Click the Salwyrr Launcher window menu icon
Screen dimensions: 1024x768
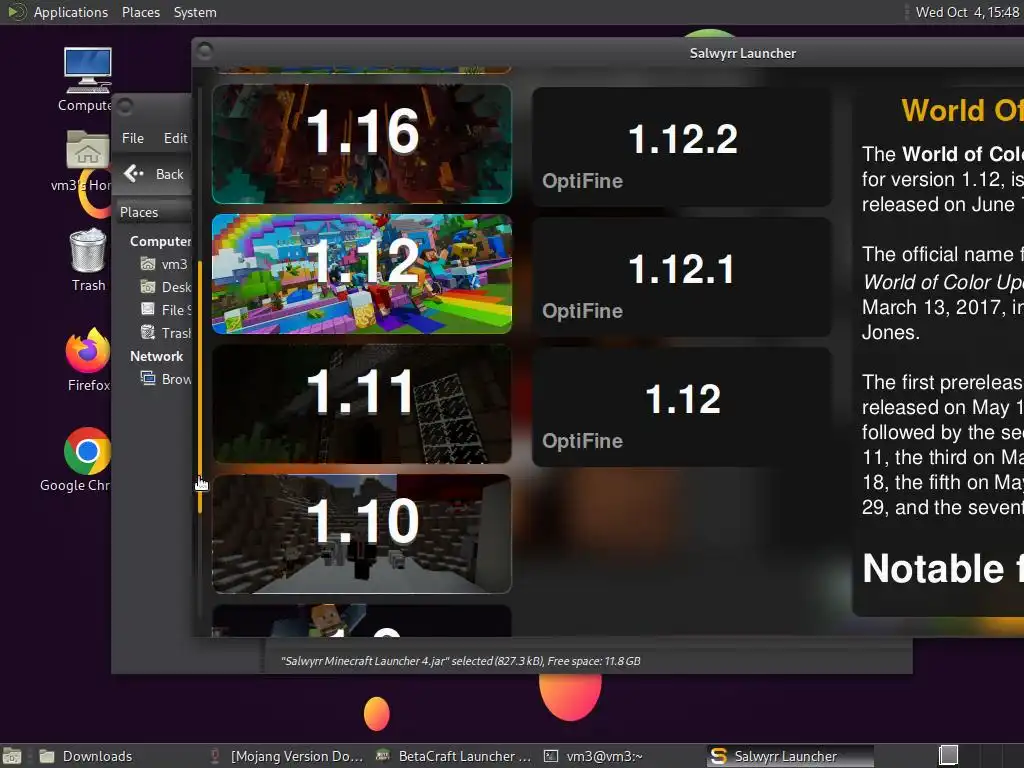(x=205, y=51)
